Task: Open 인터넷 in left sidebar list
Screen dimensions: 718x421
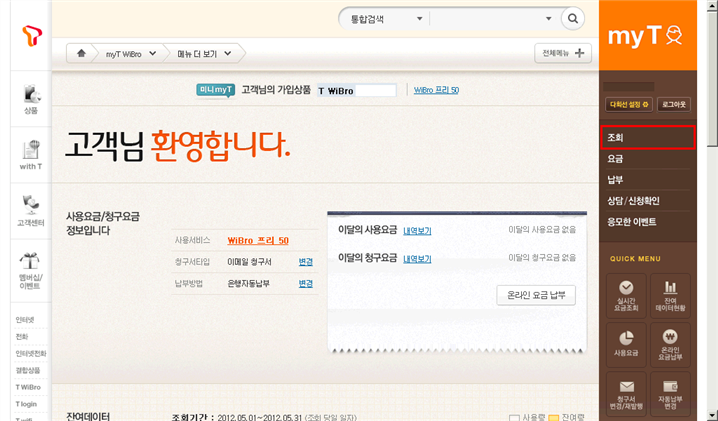Action: (25, 320)
